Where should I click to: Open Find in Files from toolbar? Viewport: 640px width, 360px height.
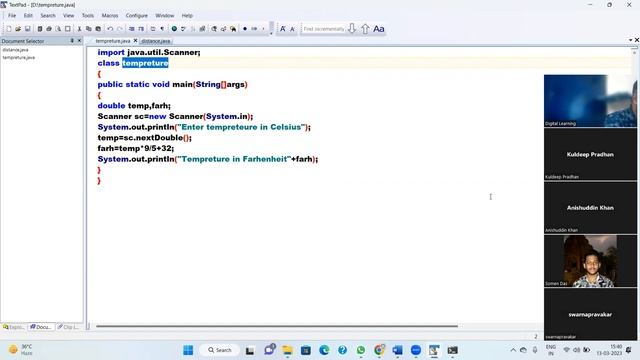click(x=233, y=29)
